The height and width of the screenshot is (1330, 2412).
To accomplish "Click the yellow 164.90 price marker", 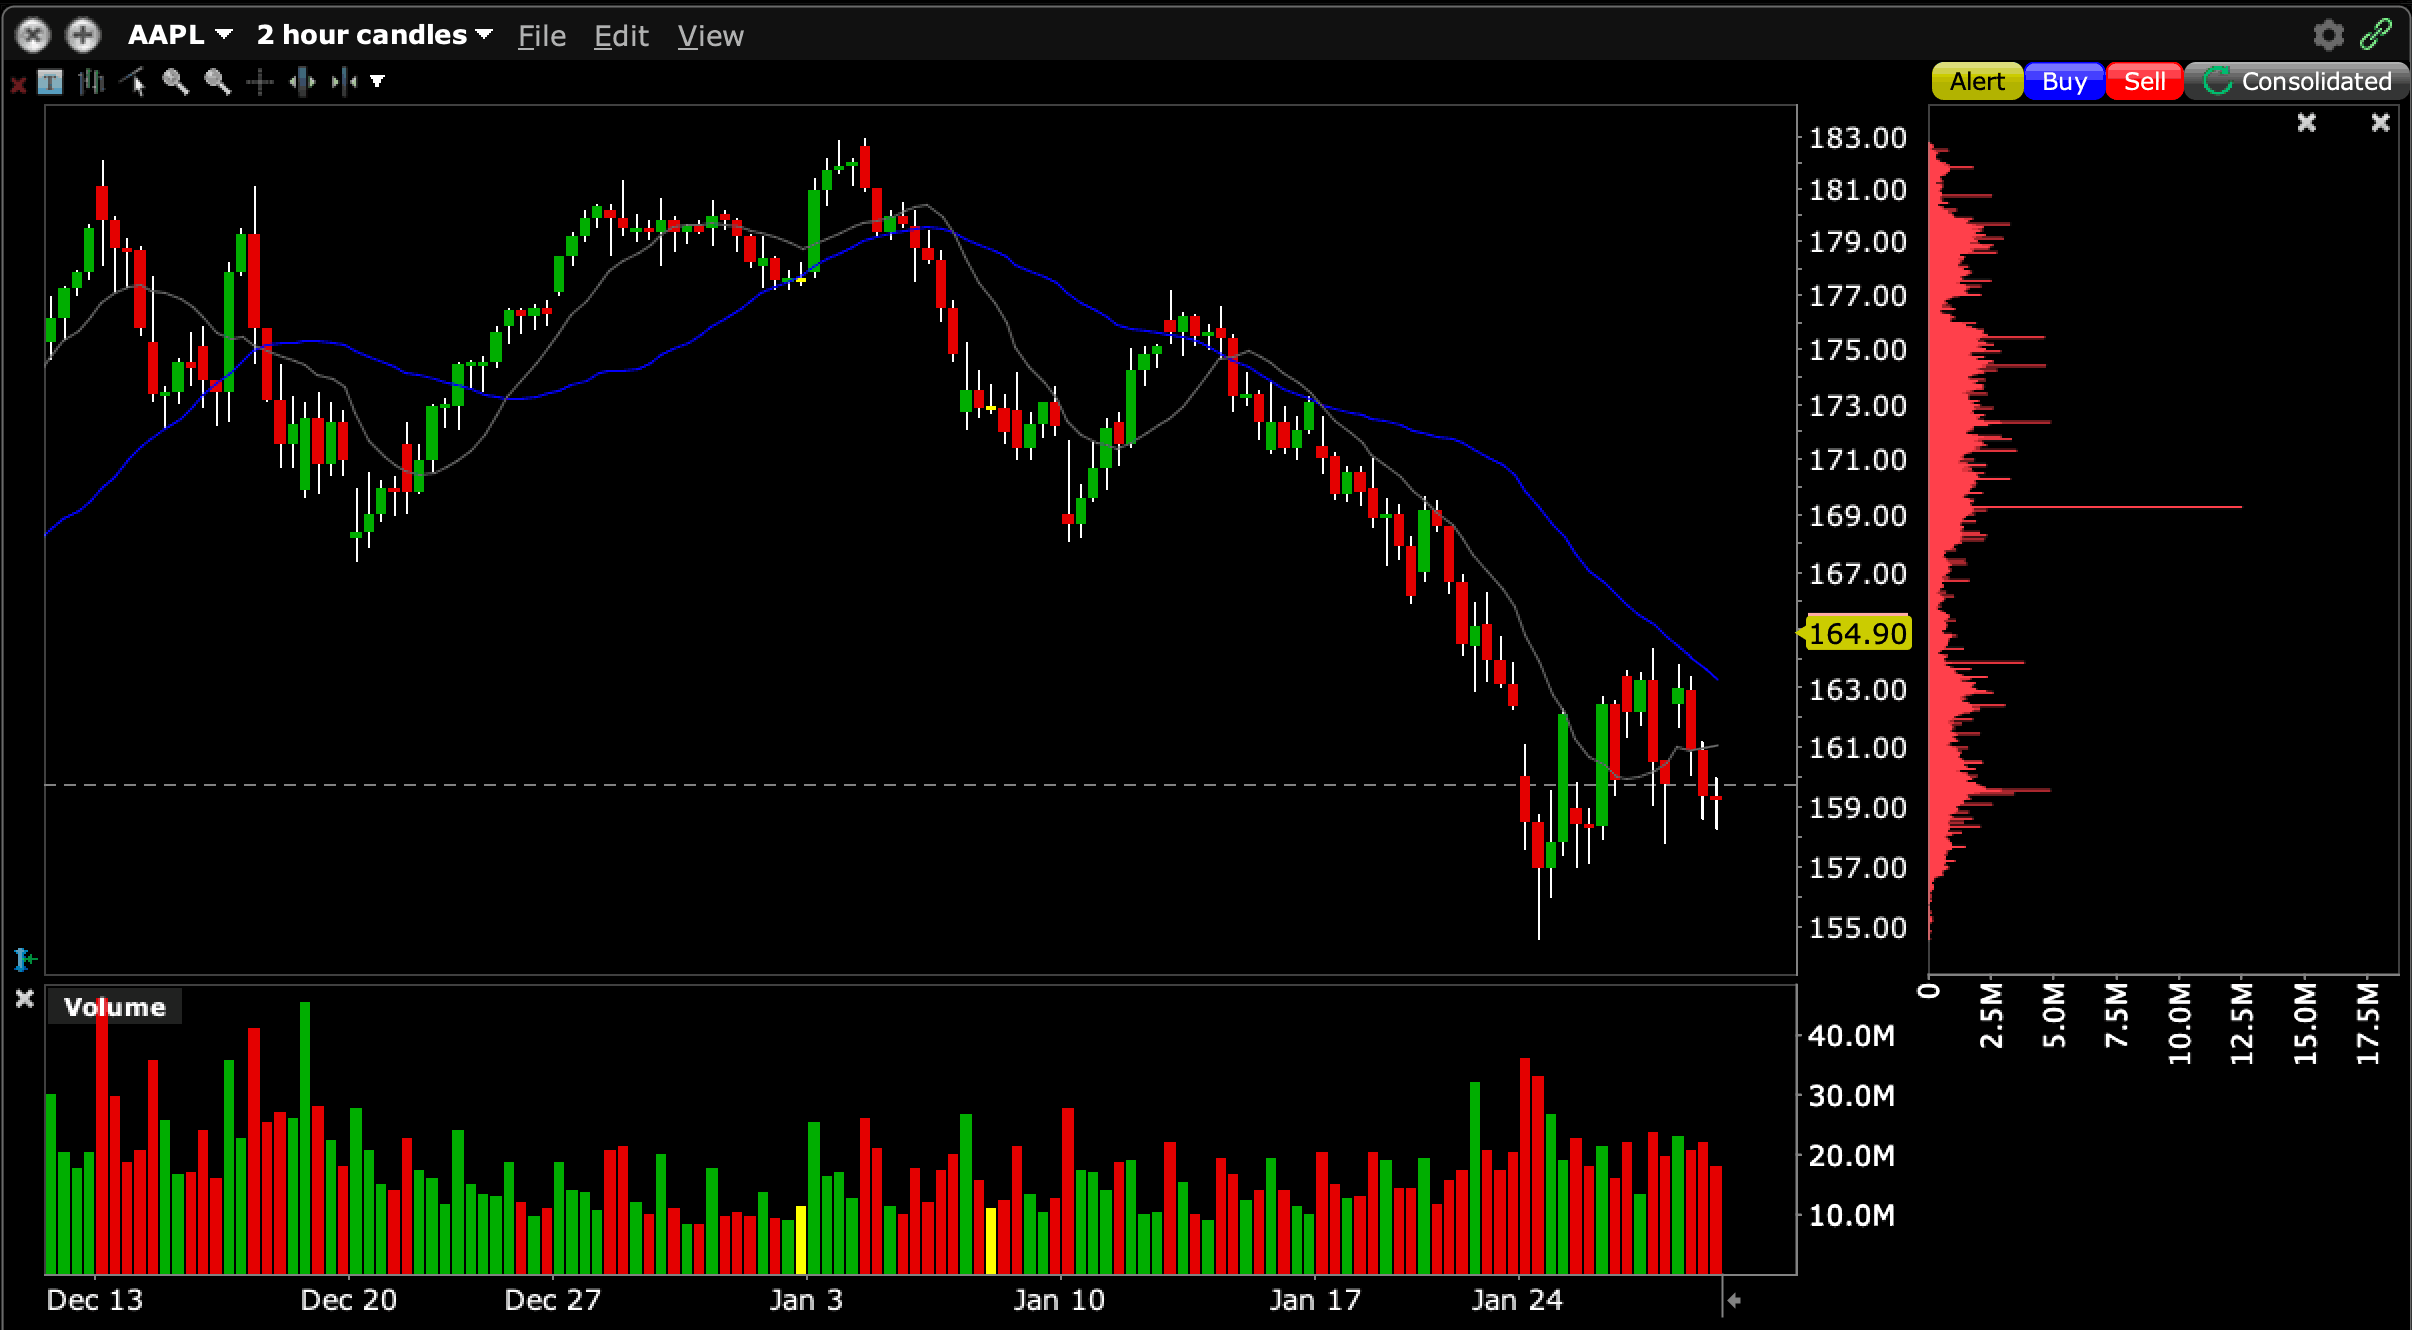I will point(1857,633).
